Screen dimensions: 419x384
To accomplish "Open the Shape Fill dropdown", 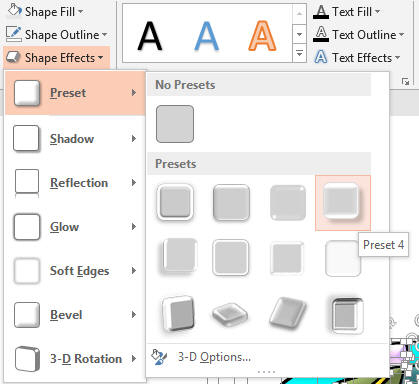I will [45, 12].
